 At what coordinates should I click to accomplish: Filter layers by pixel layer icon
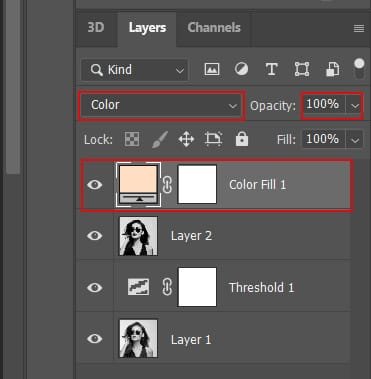212,69
